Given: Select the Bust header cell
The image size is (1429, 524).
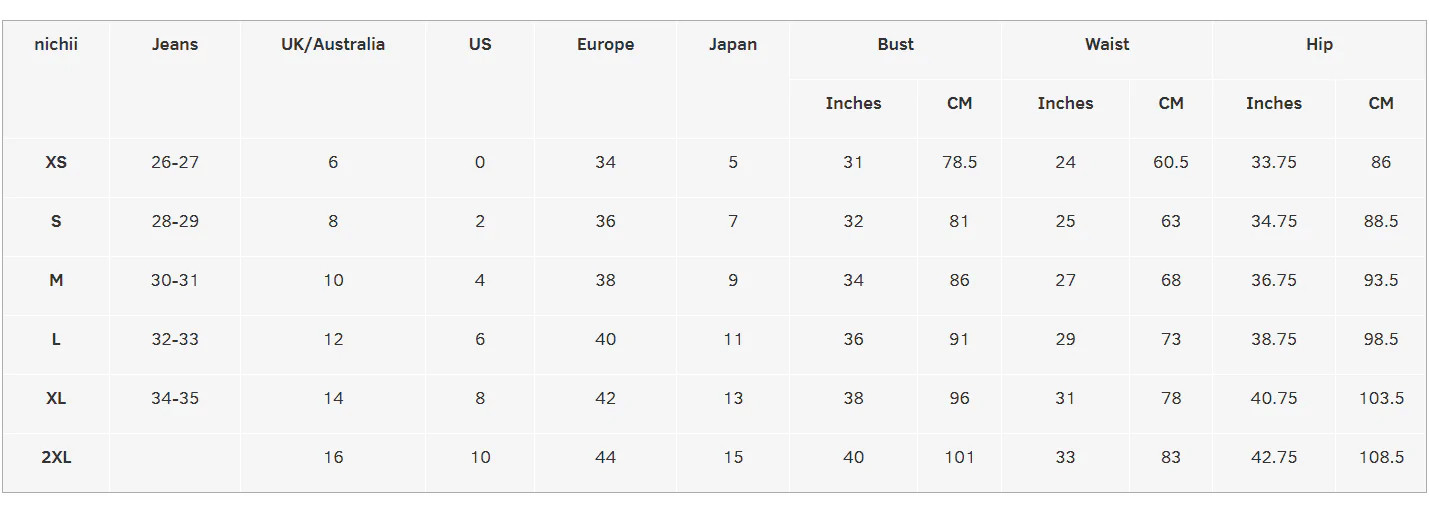Looking at the screenshot, I should (x=896, y=44).
